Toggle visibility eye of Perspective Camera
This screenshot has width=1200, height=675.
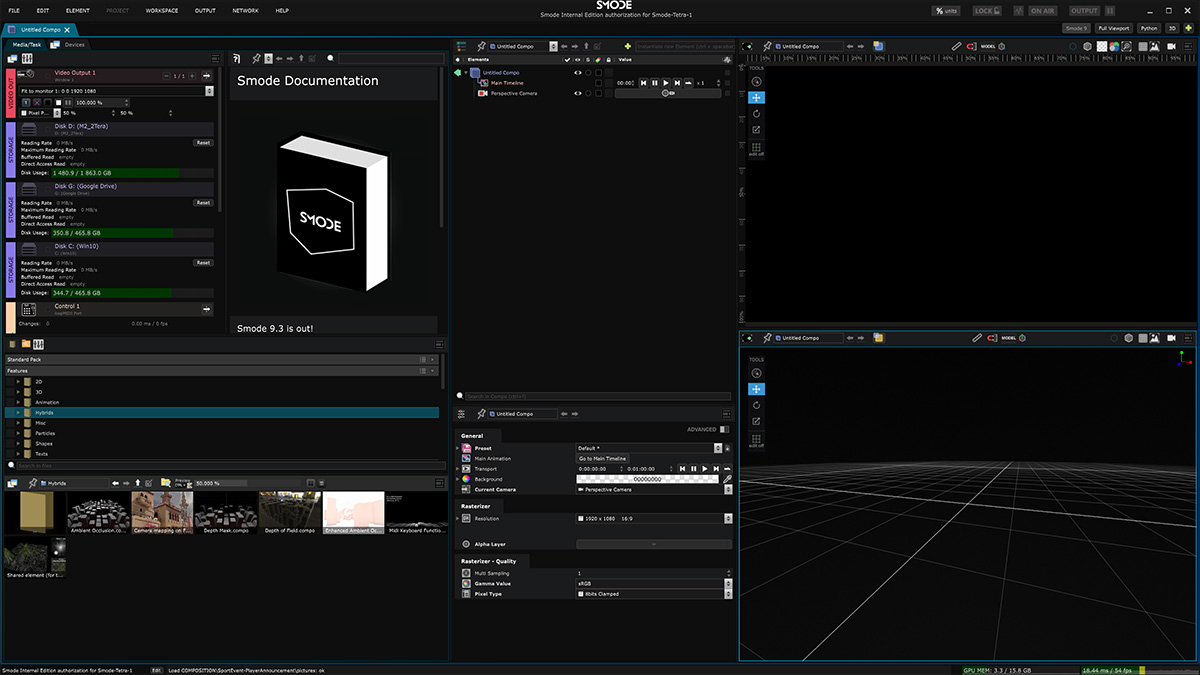577,93
